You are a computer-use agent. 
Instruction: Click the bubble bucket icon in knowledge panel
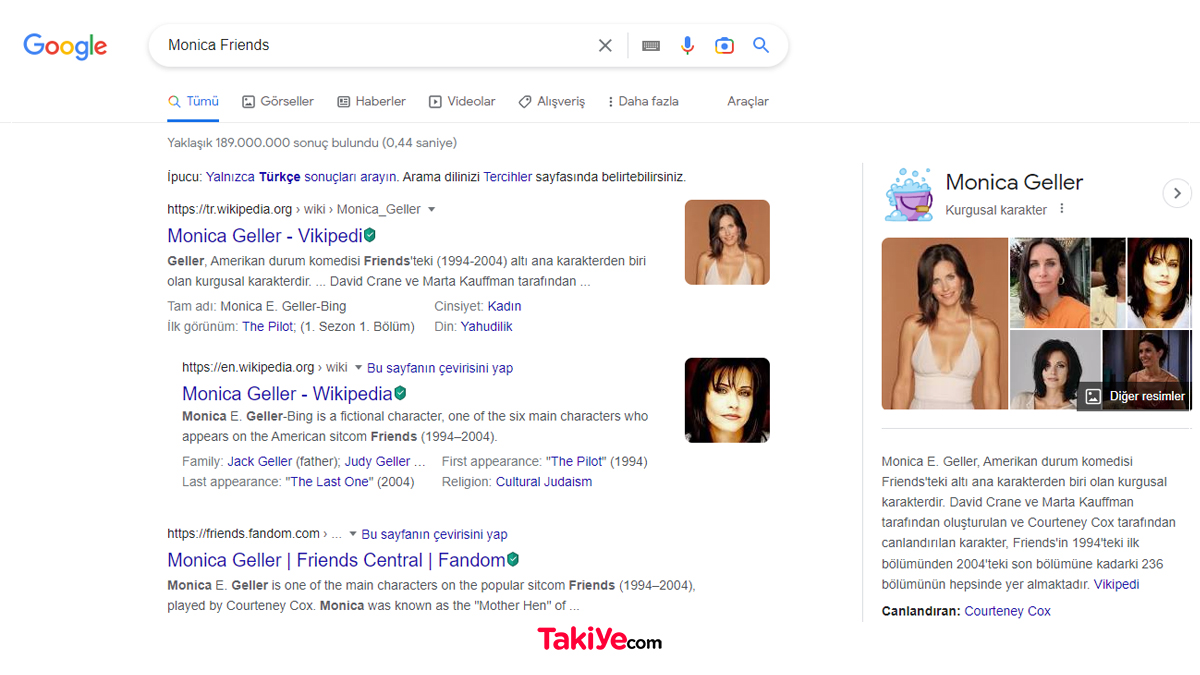coord(908,194)
